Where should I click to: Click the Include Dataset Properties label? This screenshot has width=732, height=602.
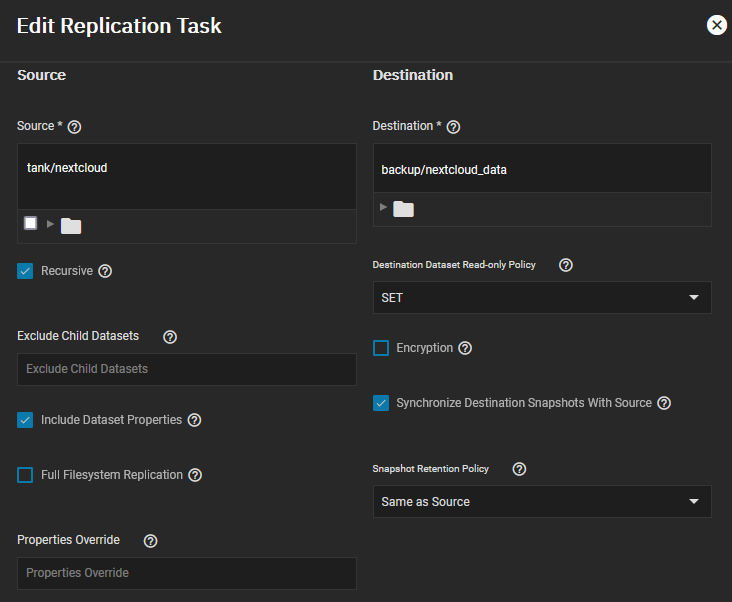pyautogui.click(x=112, y=420)
